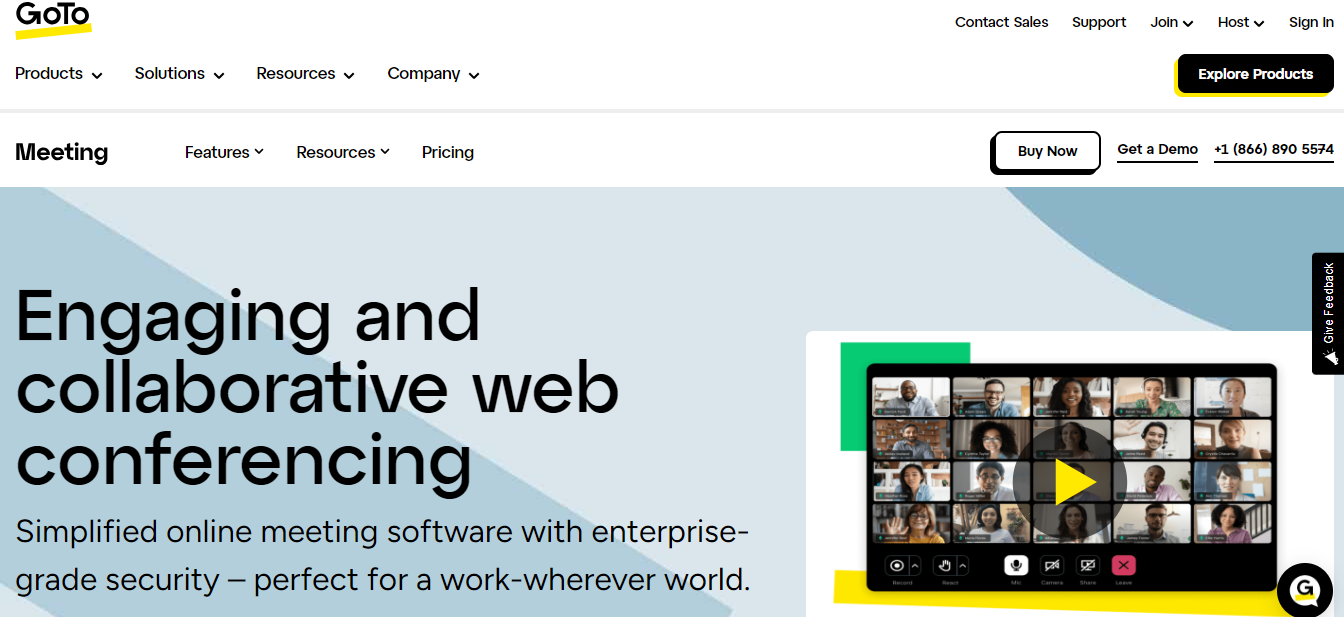Click the Get a Demo link
The height and width of the screenshot is (617, 1344).
(1157, 150)
